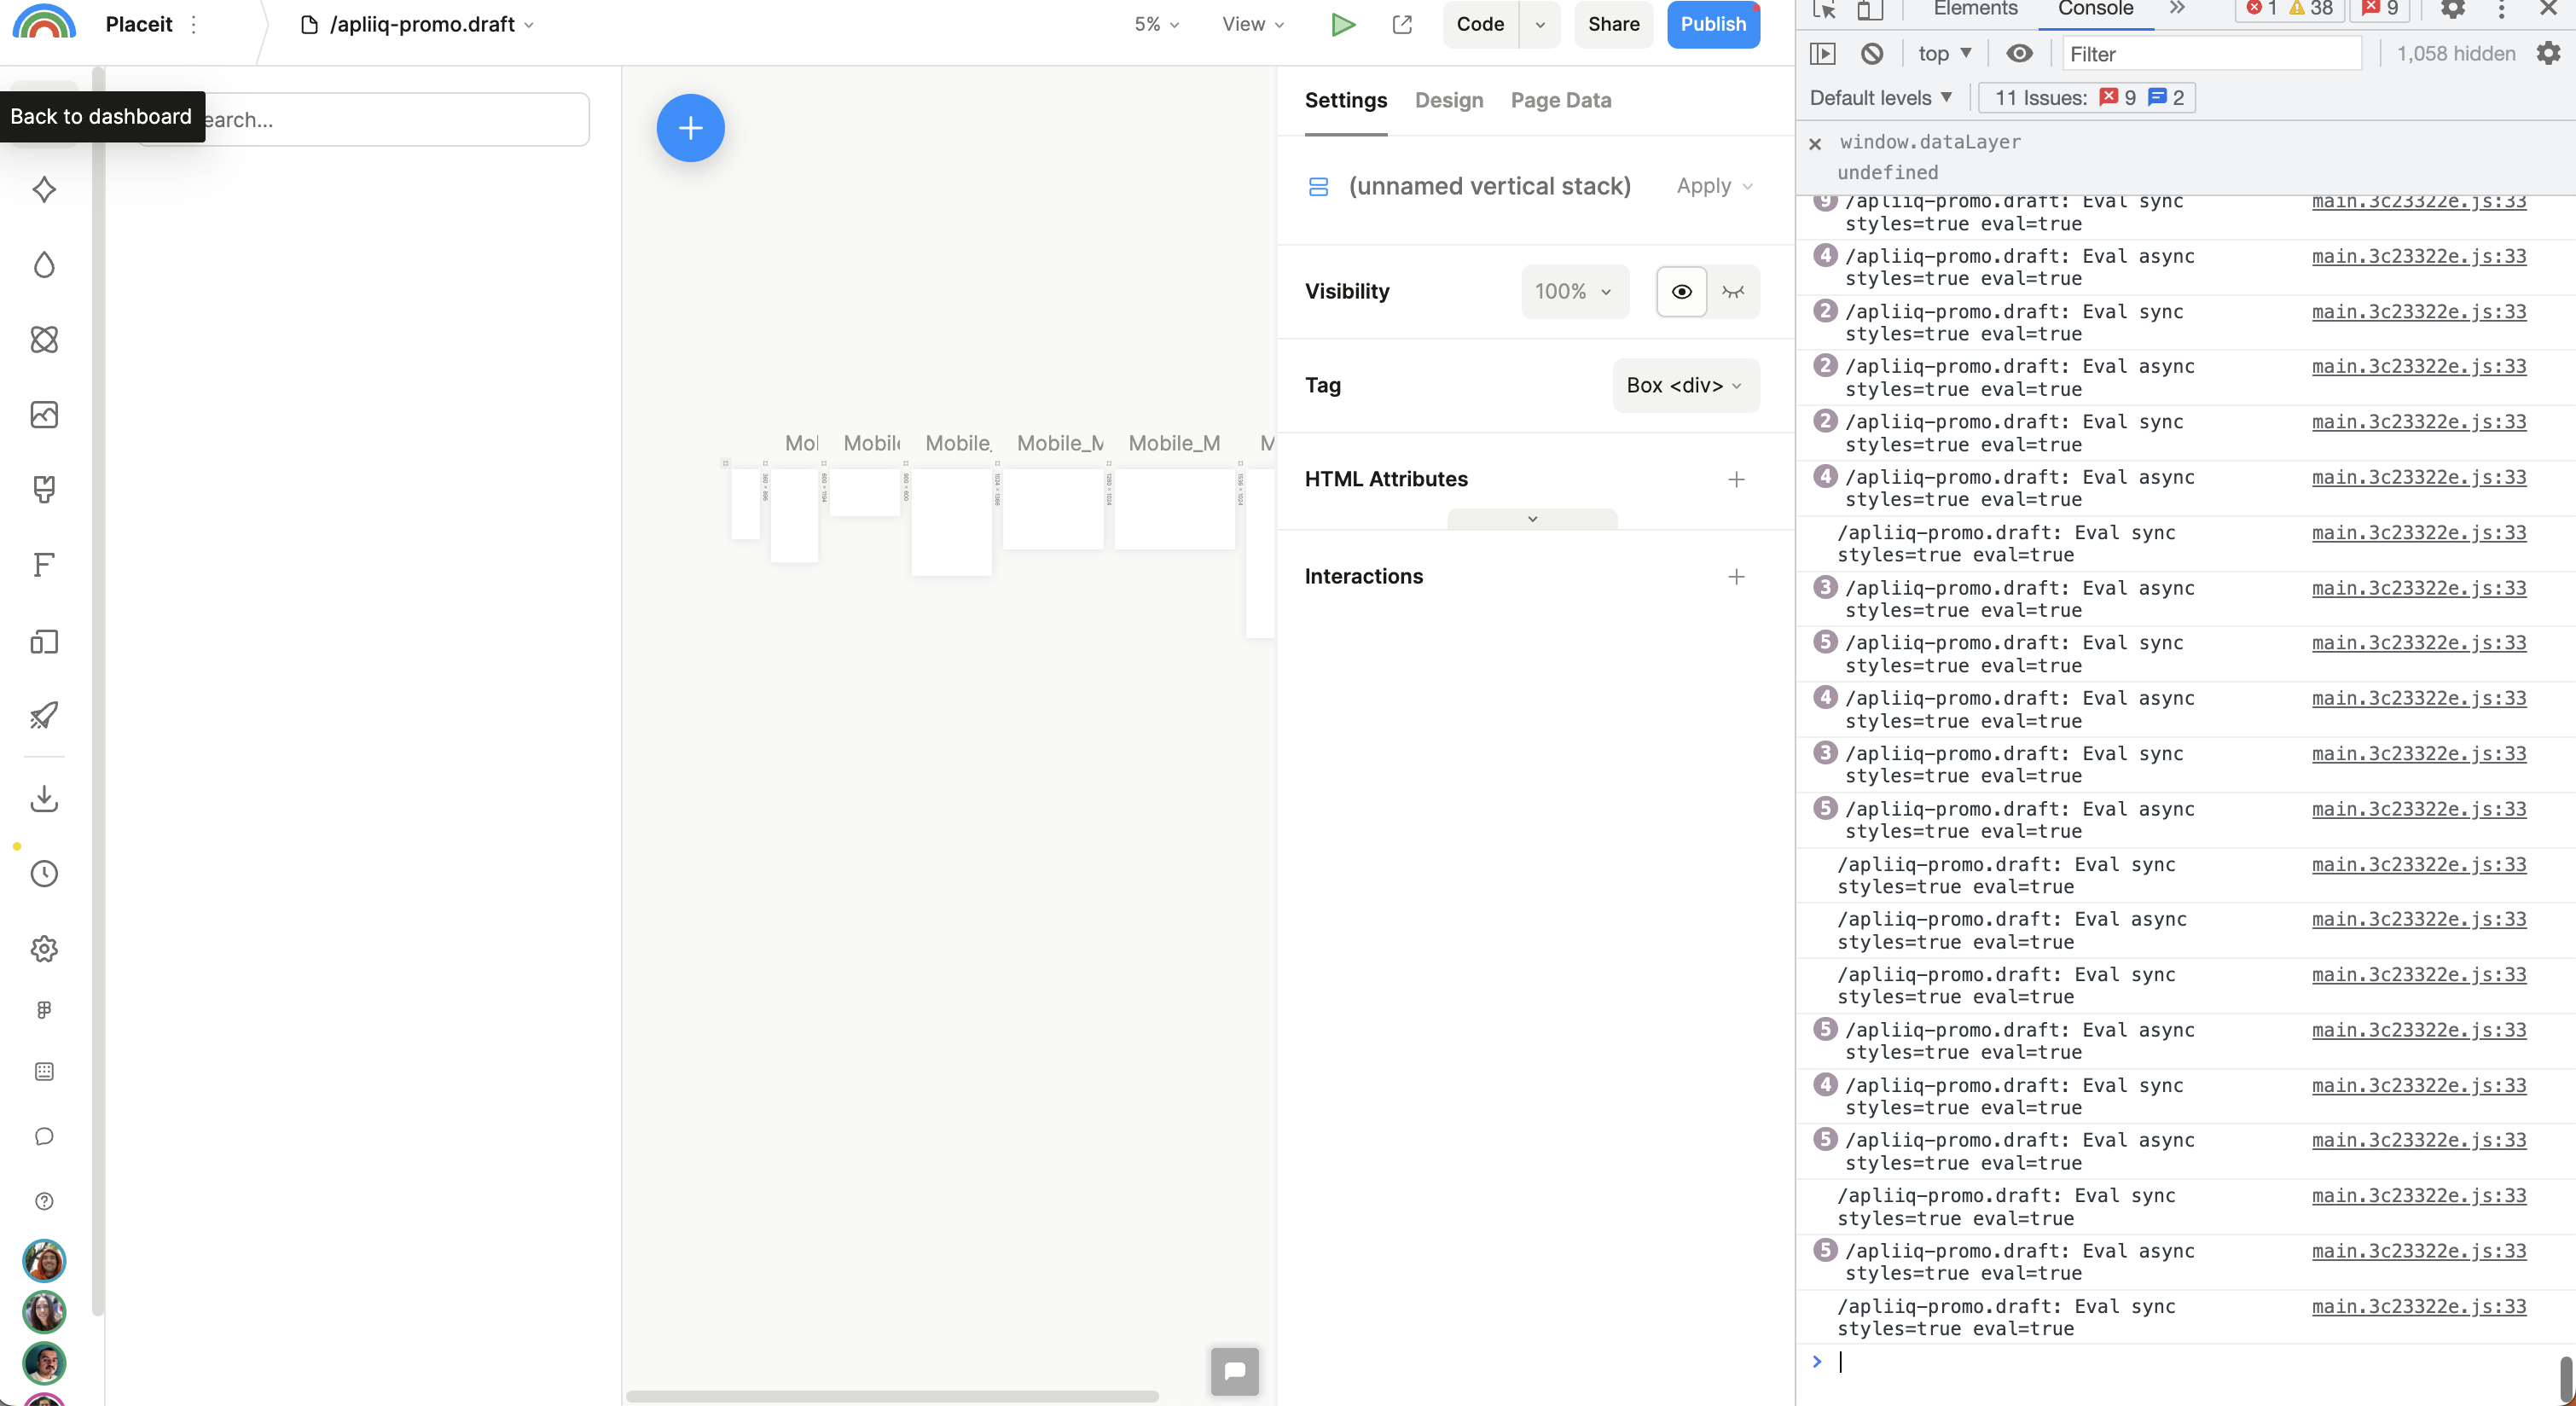
Task: Click the green Preview play icon
Action: (x=1343, y=24)
